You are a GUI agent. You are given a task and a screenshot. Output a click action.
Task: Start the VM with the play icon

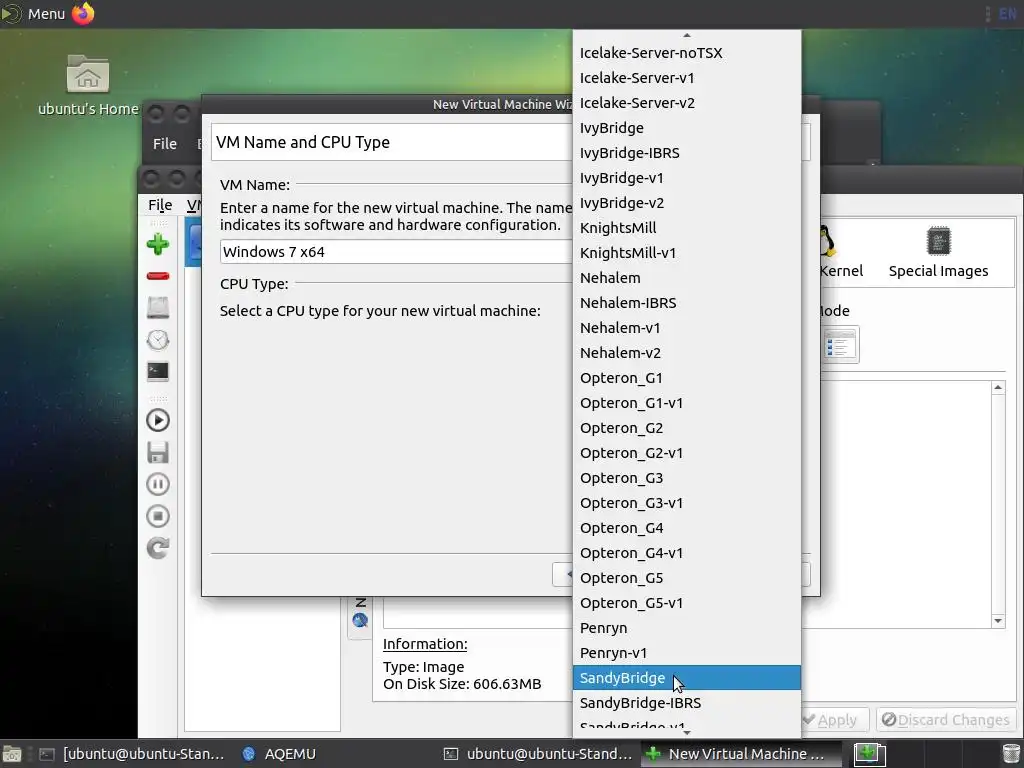(x=157, y=420)
